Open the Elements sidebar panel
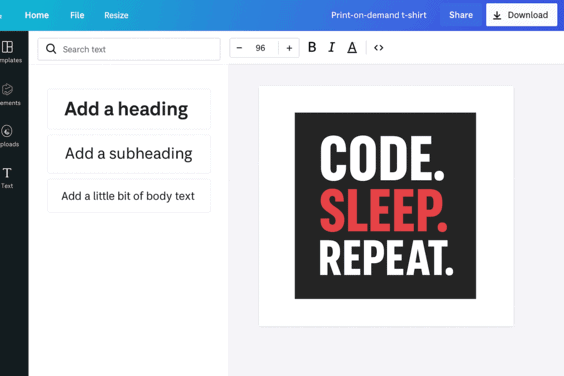Viewport: 564px width, 376px height. coord(8,94)
